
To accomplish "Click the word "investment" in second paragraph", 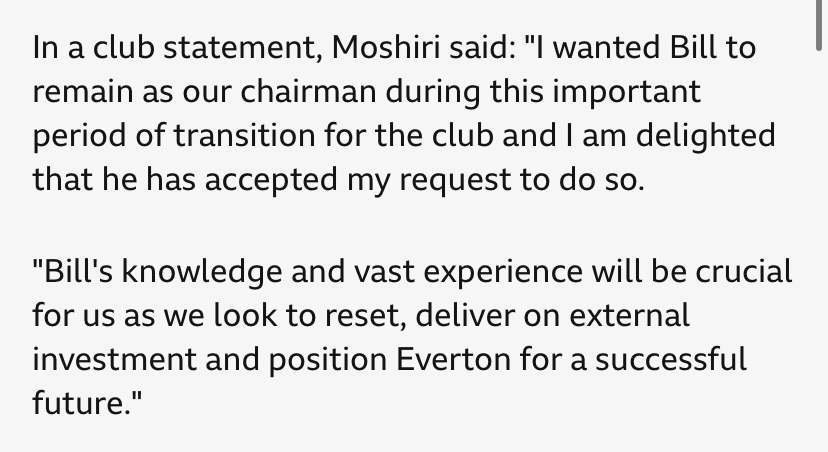I will pyautogui.click(x=115, y=360).
